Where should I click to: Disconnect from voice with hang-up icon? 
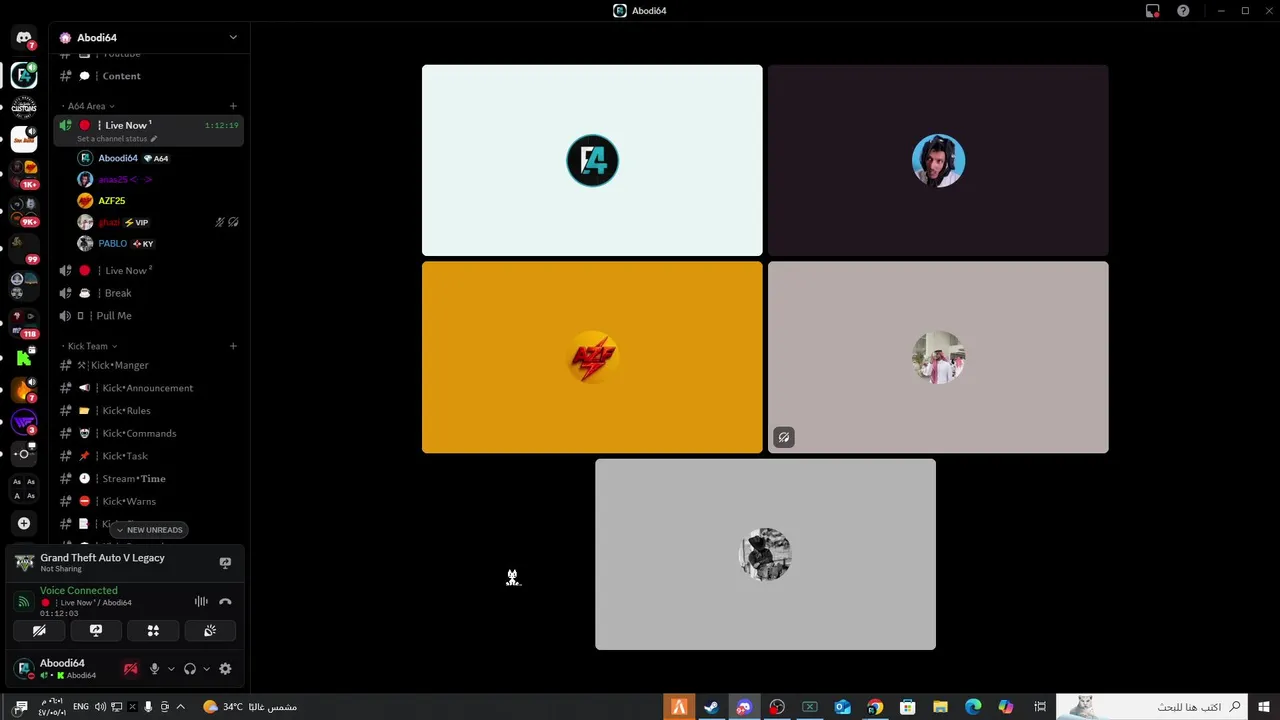click(x=225, y=602)
